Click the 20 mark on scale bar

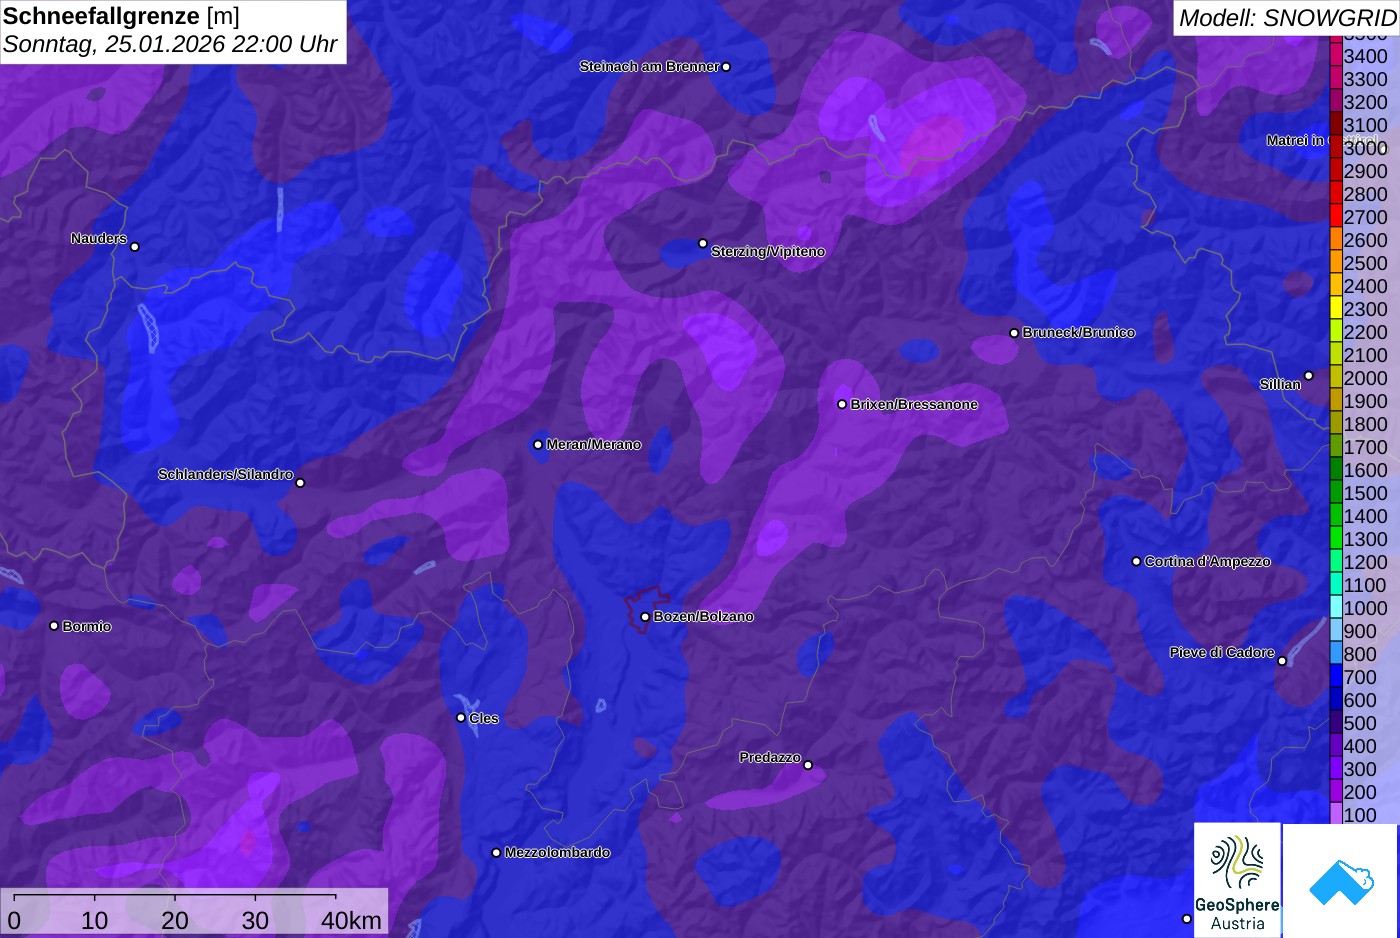pyautogui.click(x=175, y=921)
